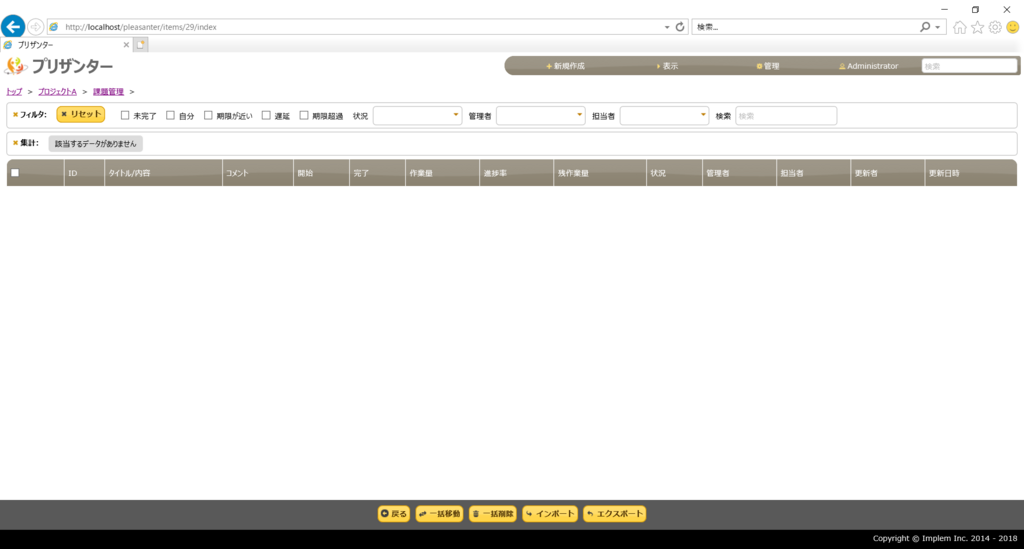The image size is (1024, 549).
Task: Click the 一括移動 button
Action: 440,514
